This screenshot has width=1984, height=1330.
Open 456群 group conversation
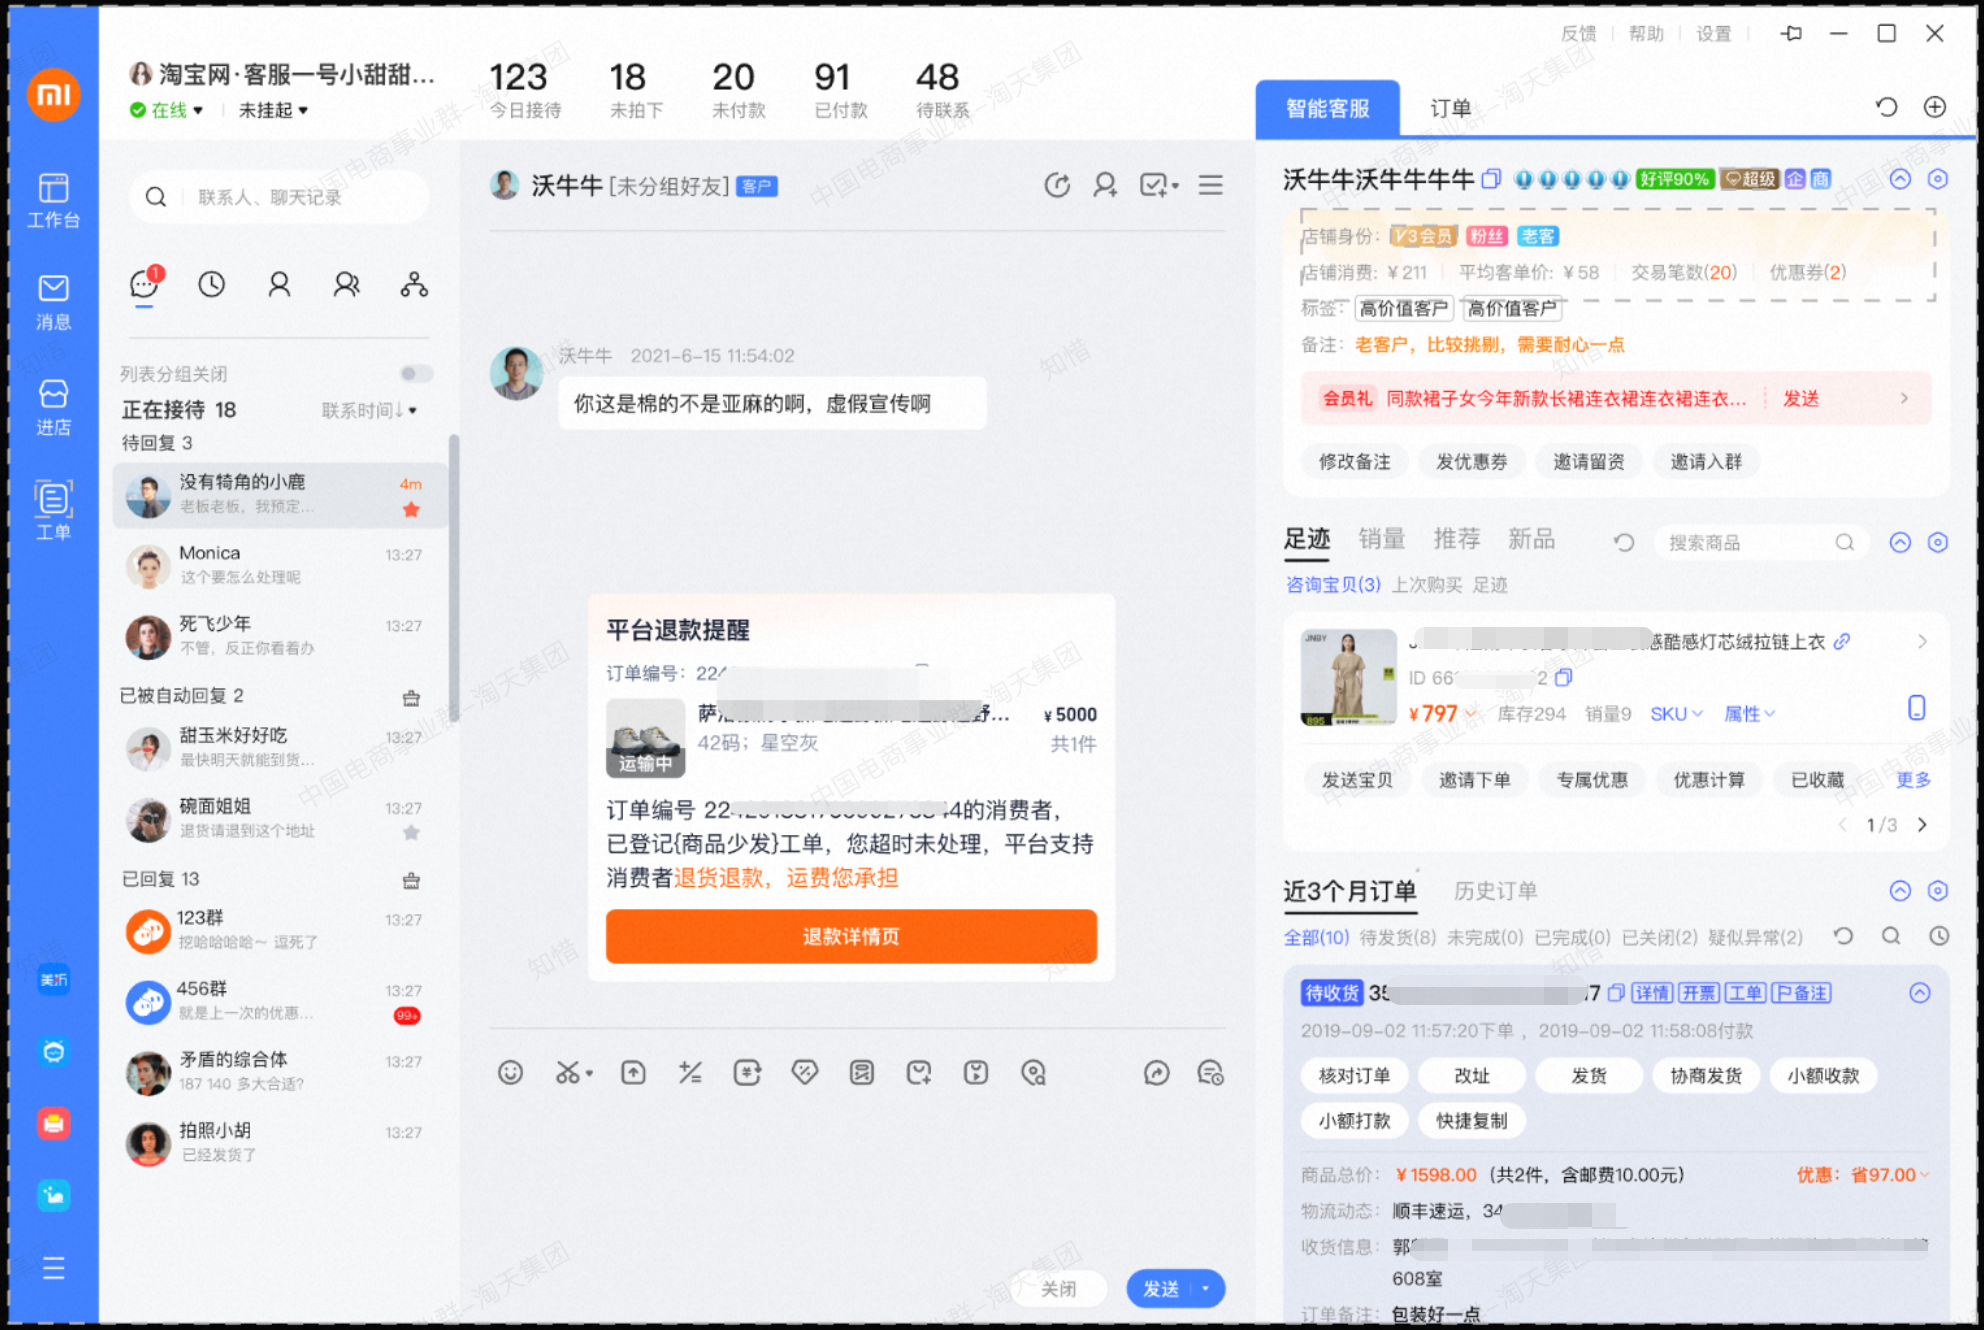click(279, 1001)
